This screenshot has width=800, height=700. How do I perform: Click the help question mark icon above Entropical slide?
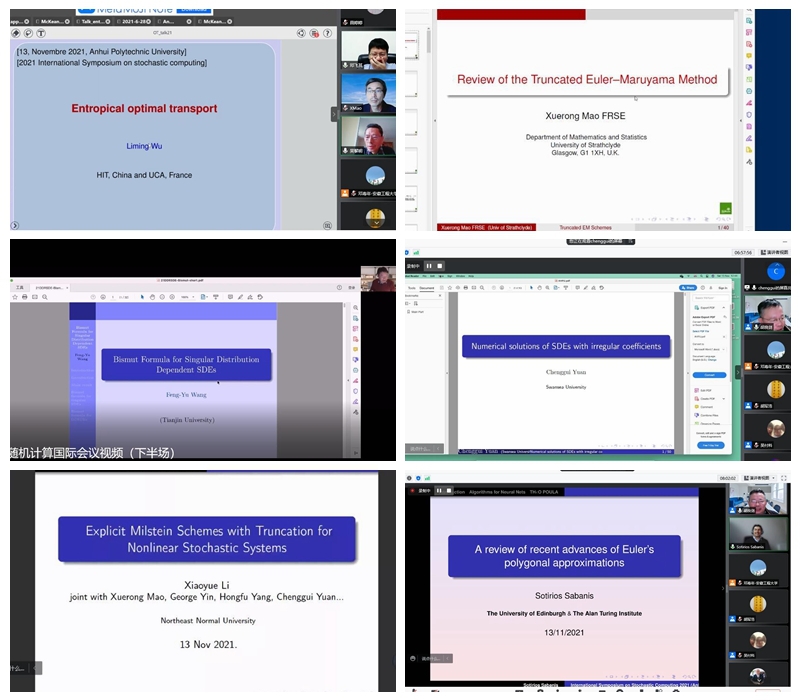coord(327,33)
